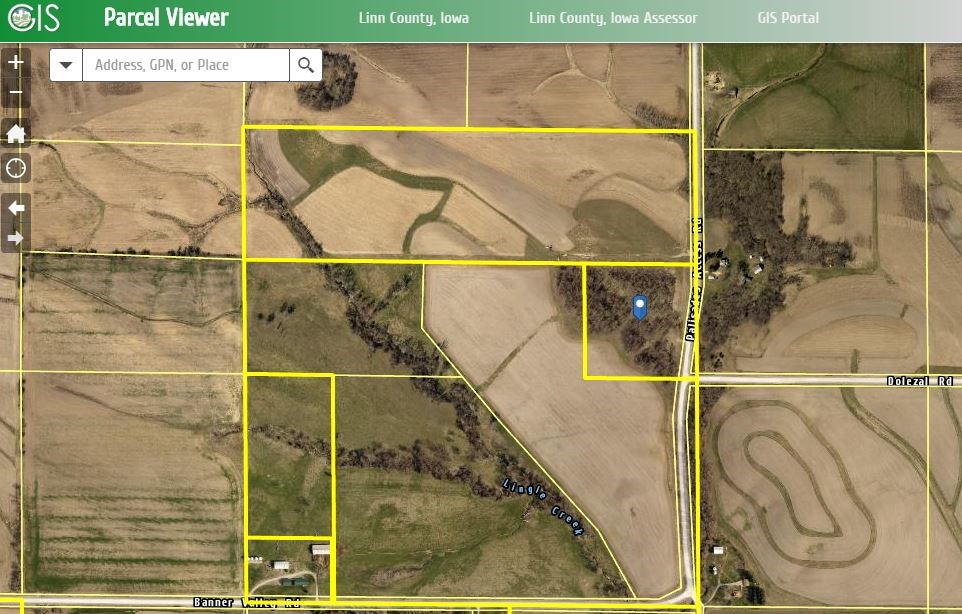
Task: Navigate to the GIS Portal
Action: tap(788, 18)
